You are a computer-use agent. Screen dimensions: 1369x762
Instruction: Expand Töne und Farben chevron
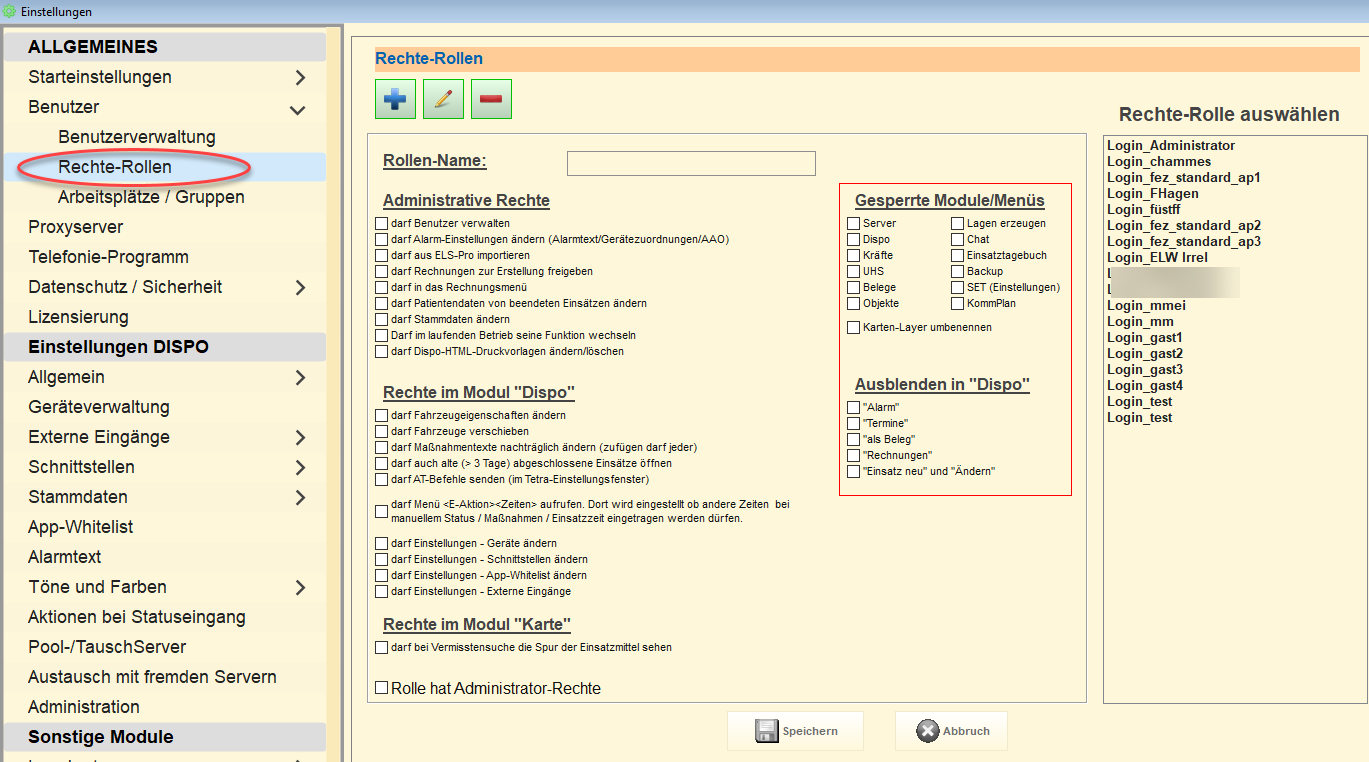300,588
